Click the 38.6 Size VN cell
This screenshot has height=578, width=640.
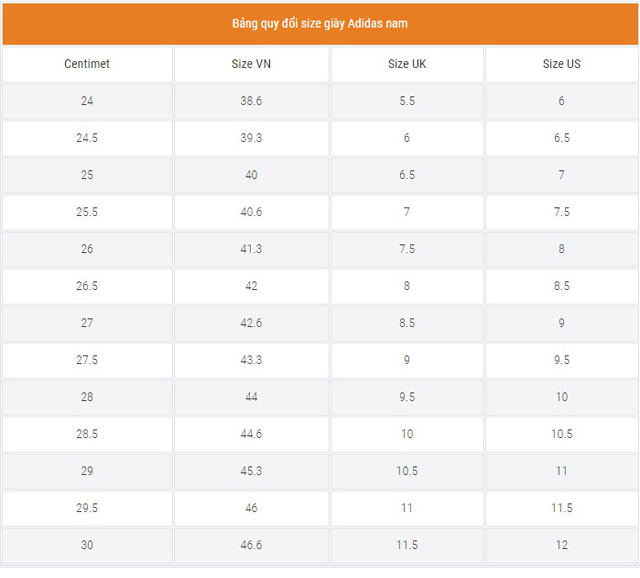[251, 101]
